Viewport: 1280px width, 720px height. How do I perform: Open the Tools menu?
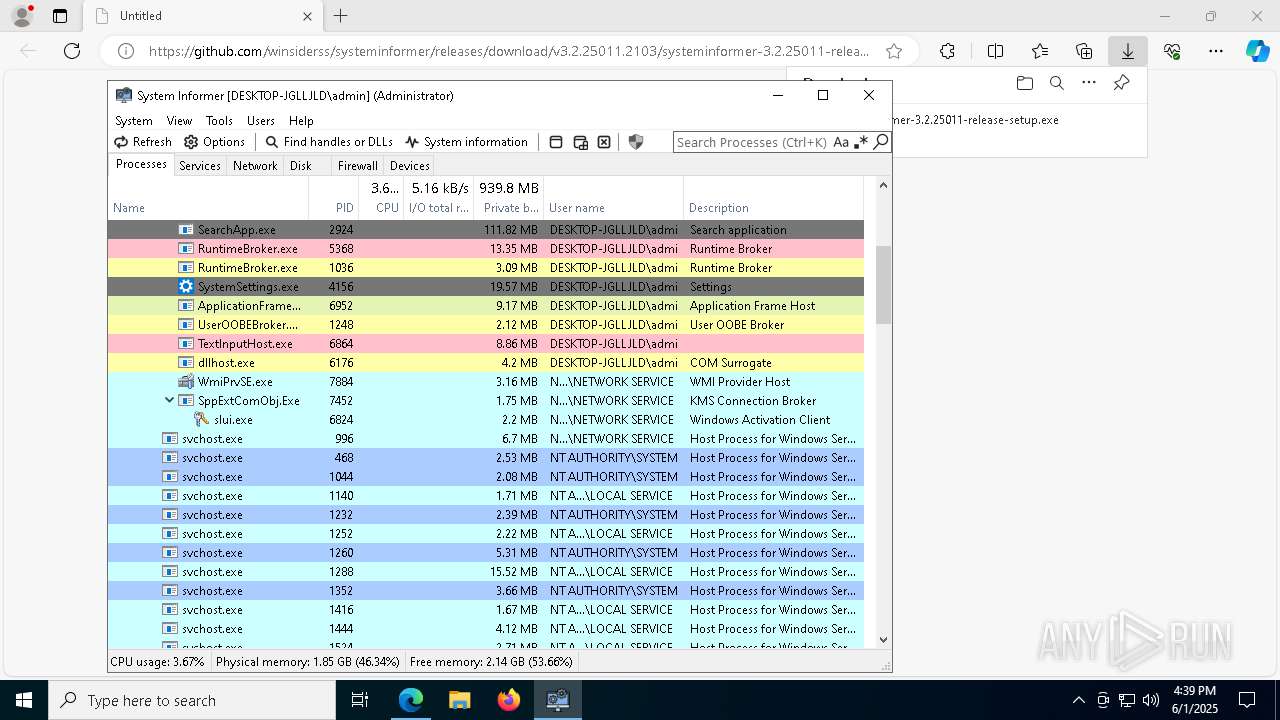coord(219,120)
